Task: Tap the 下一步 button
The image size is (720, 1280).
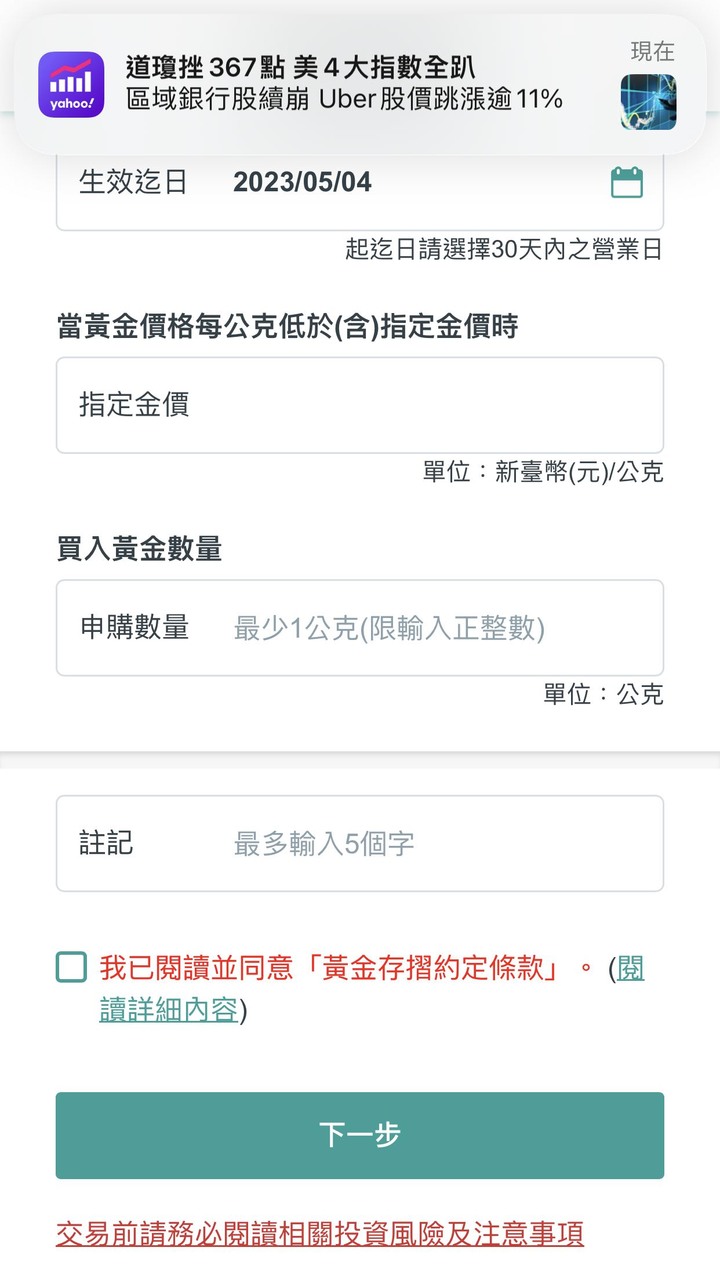Action: [x=360, y=1135]
